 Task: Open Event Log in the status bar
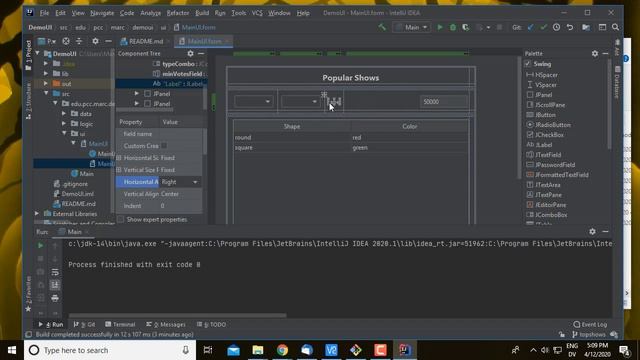click(x=590, y=324)
